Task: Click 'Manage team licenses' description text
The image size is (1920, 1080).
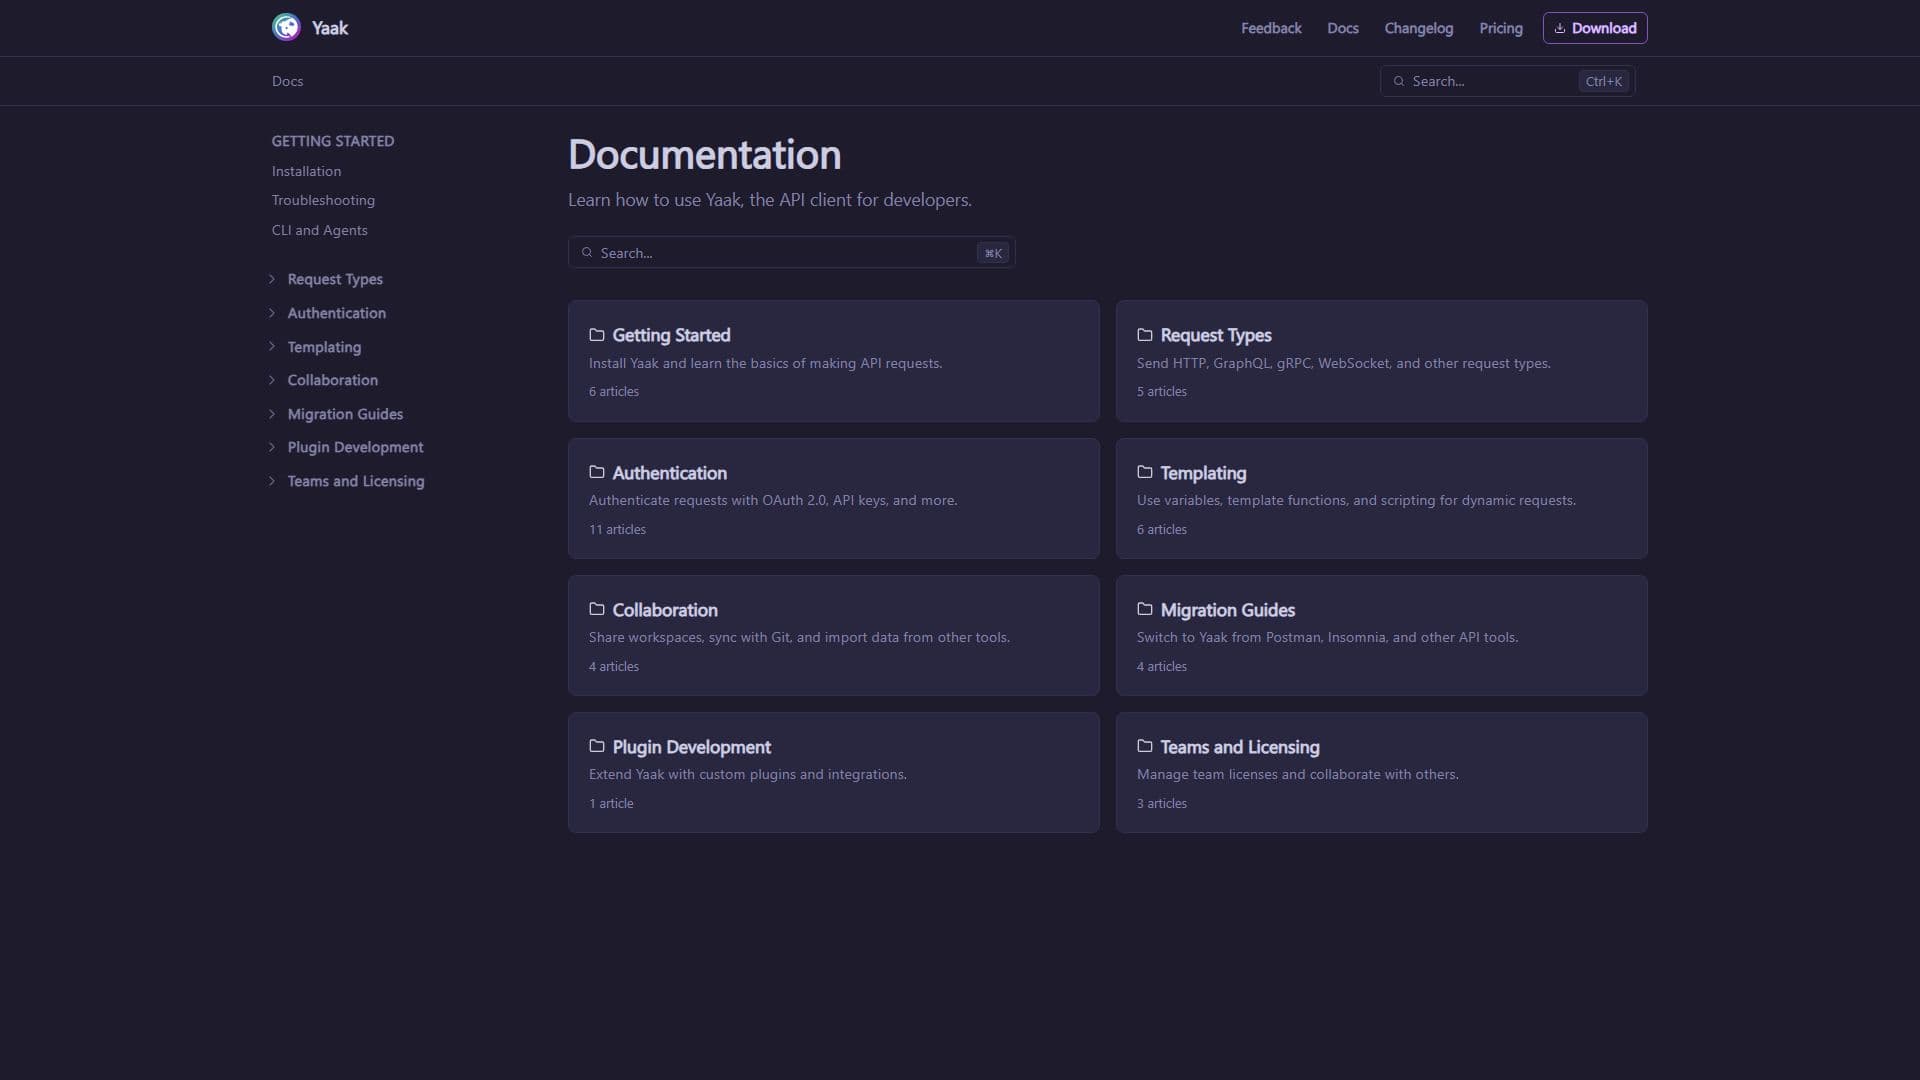Action: click(1297, 774)
